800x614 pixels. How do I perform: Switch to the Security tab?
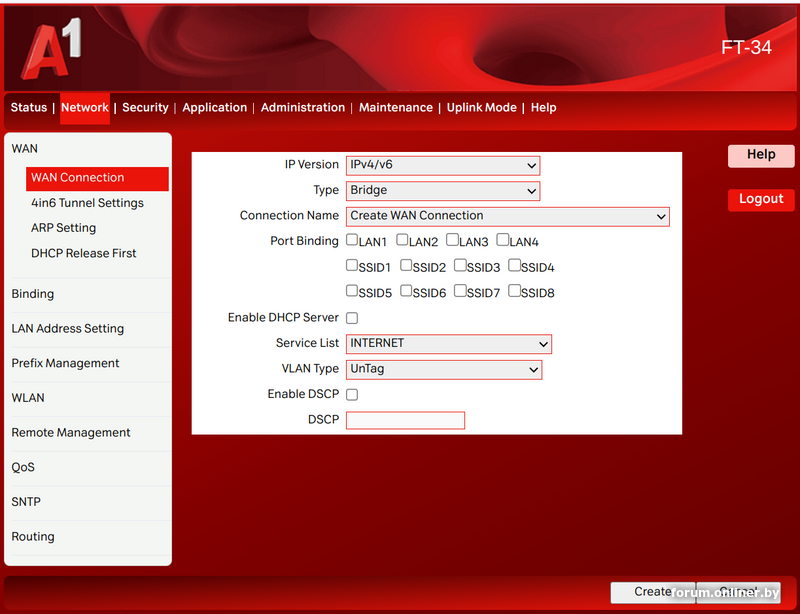tap(145, 108)
